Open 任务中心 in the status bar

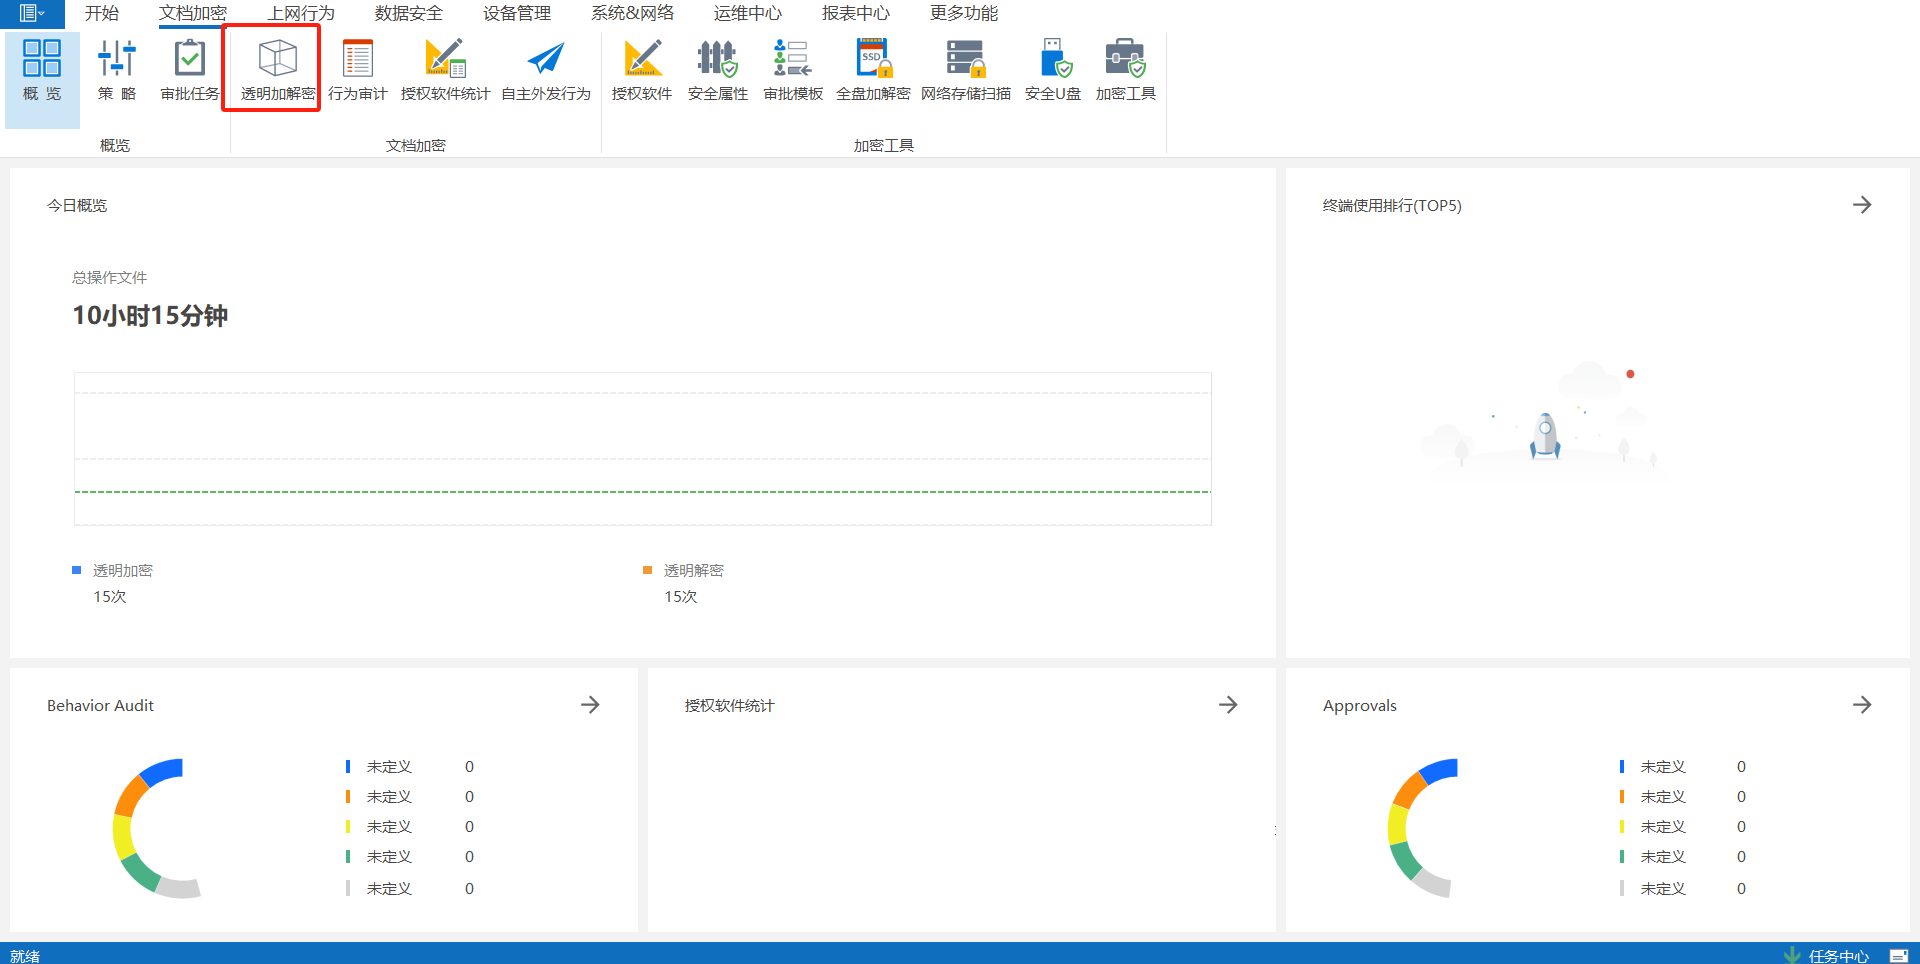click(x=1837, y=956)
